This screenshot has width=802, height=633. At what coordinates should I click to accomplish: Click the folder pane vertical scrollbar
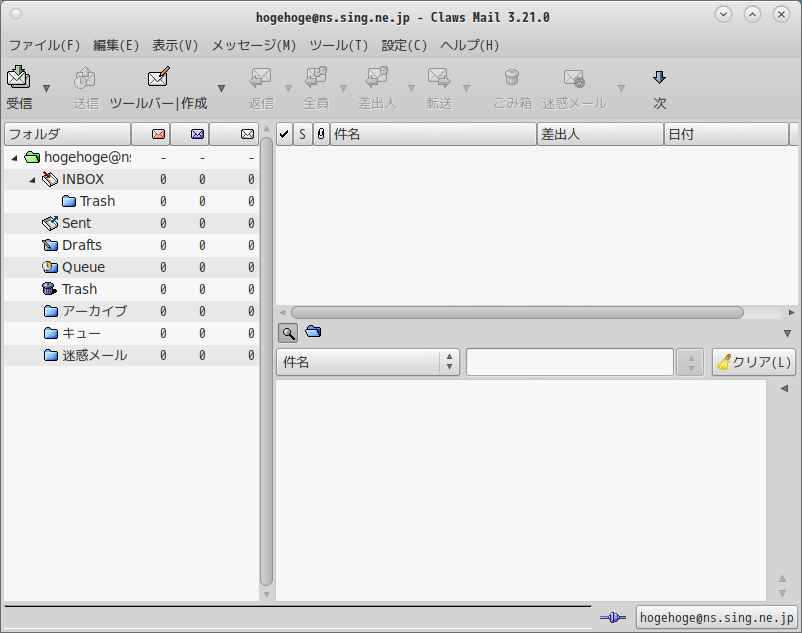266,361
